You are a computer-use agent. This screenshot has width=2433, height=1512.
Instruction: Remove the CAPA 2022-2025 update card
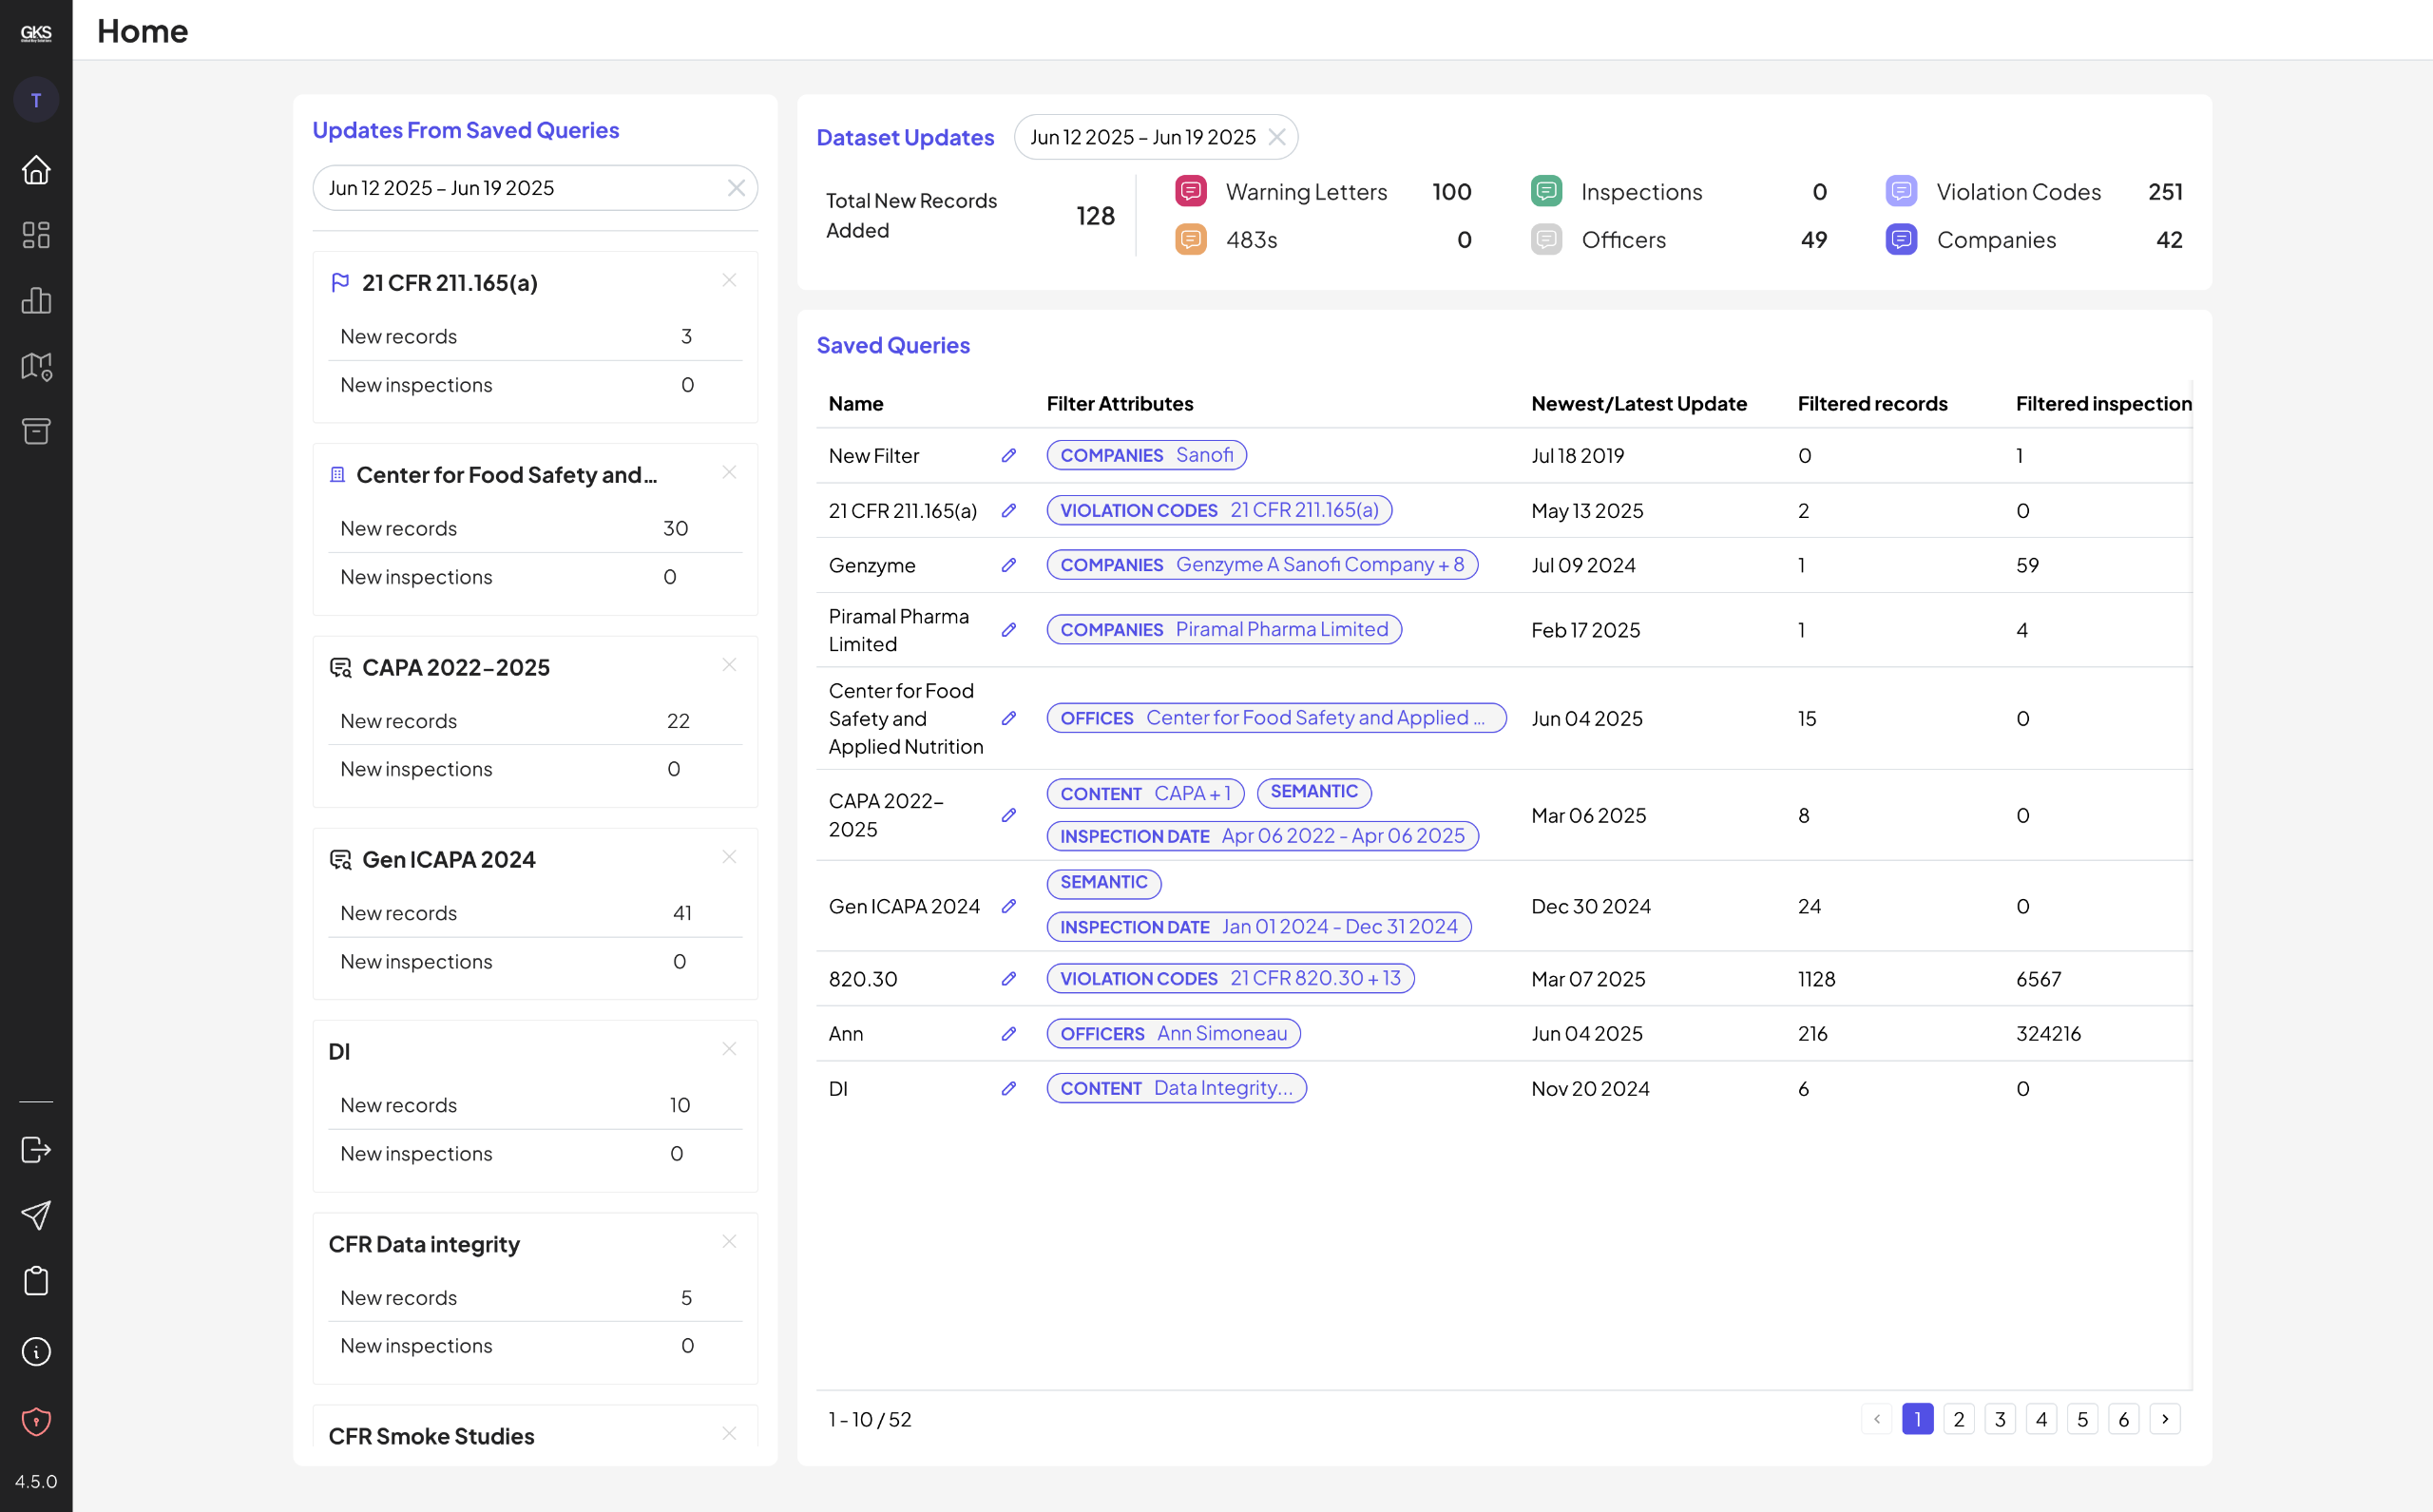[729, 665]
